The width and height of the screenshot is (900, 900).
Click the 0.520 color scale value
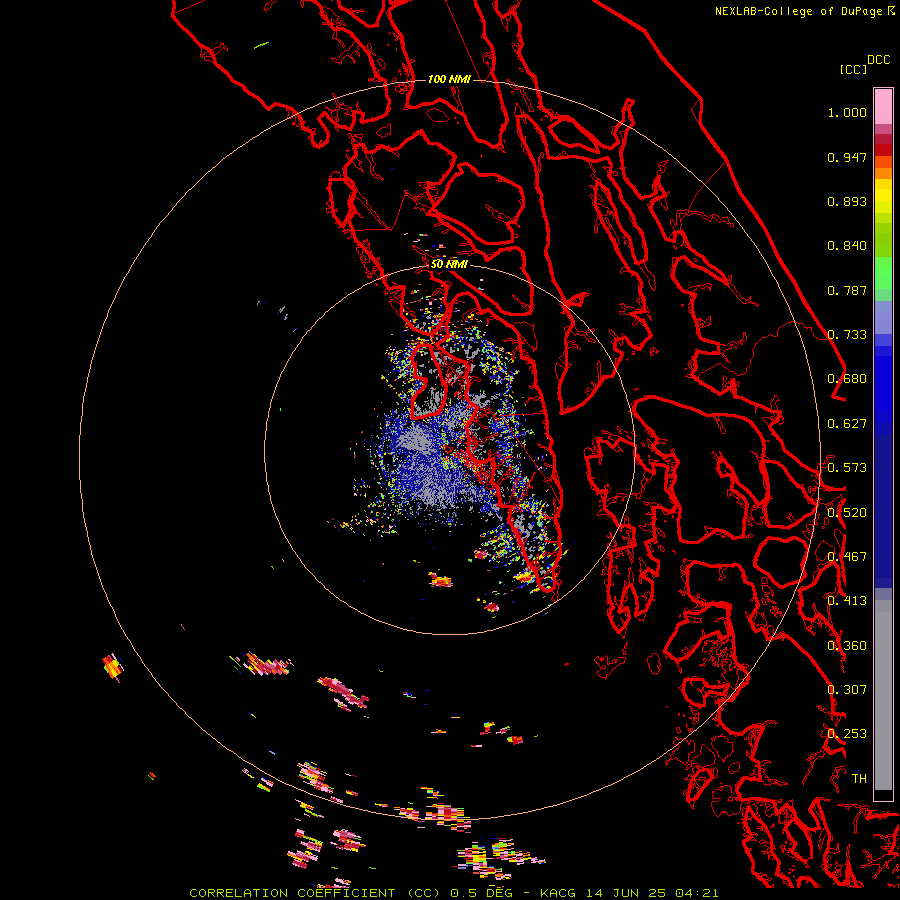click(847, 513)
